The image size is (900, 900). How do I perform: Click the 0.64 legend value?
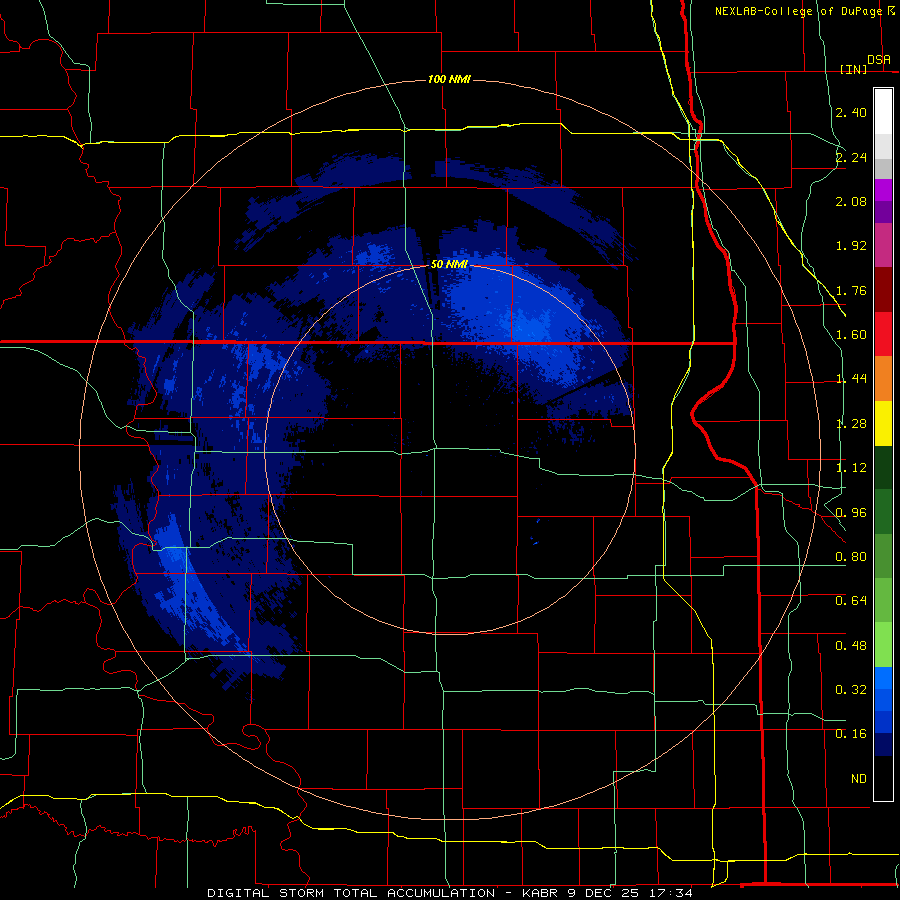(851, 601)
